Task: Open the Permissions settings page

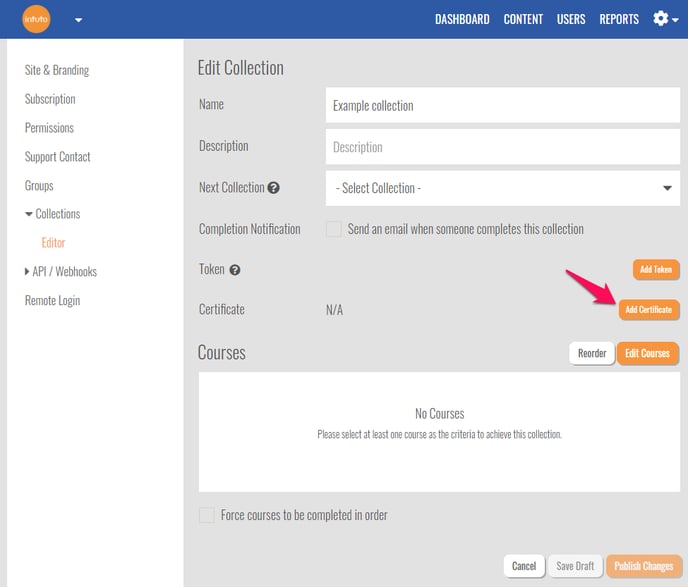Action: tap(49, 128)
